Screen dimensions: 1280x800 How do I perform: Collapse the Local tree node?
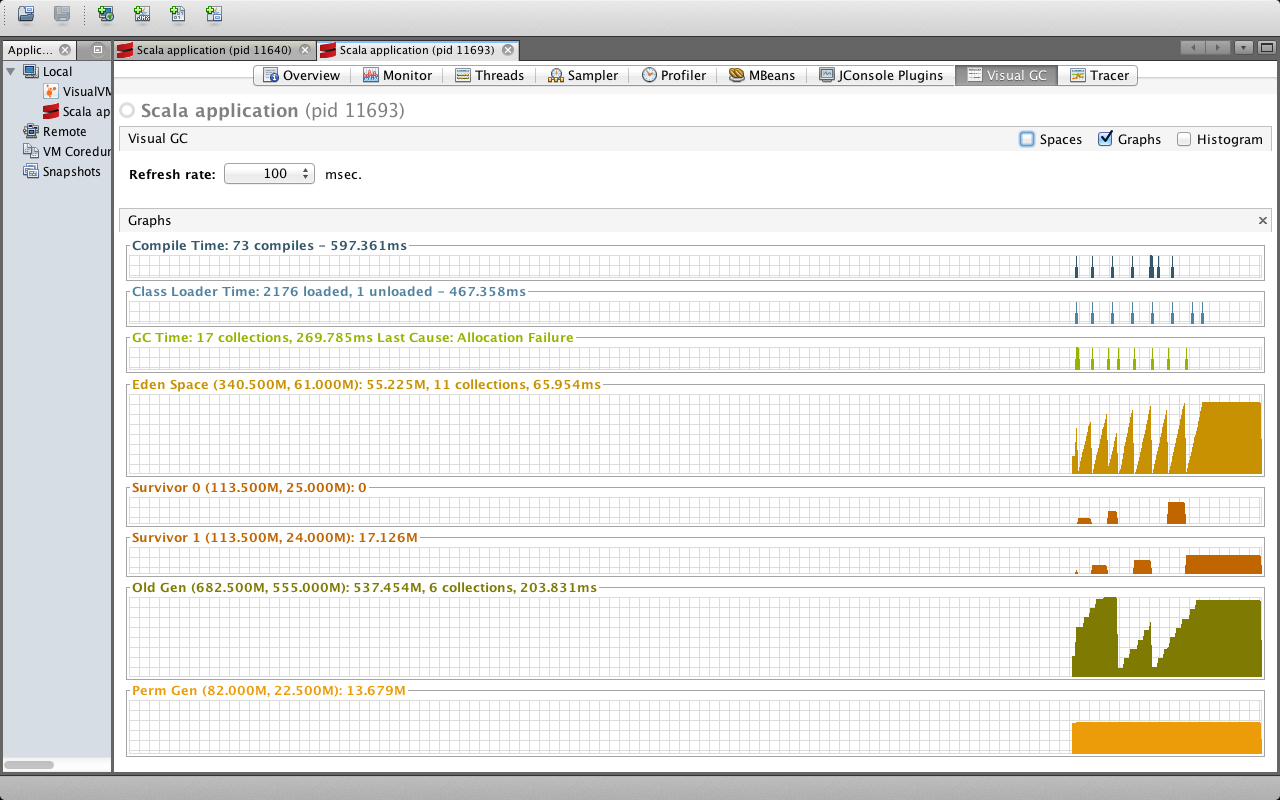(11, 71)
